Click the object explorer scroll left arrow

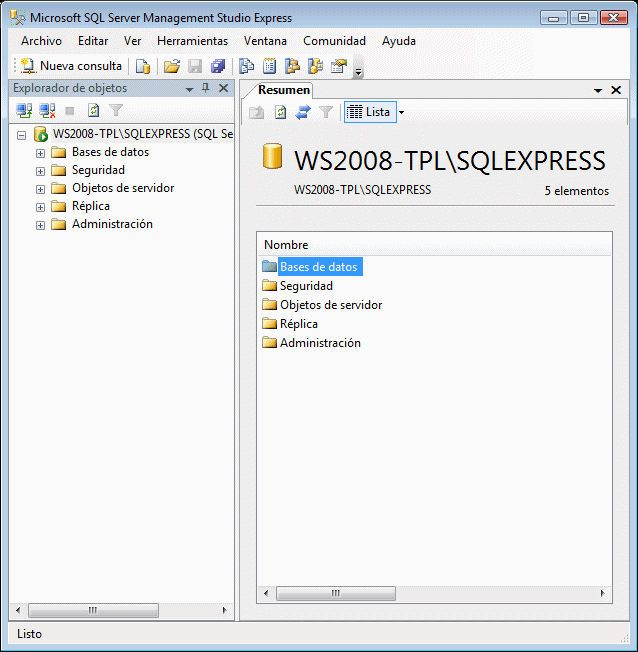click(x=18, y=610)
